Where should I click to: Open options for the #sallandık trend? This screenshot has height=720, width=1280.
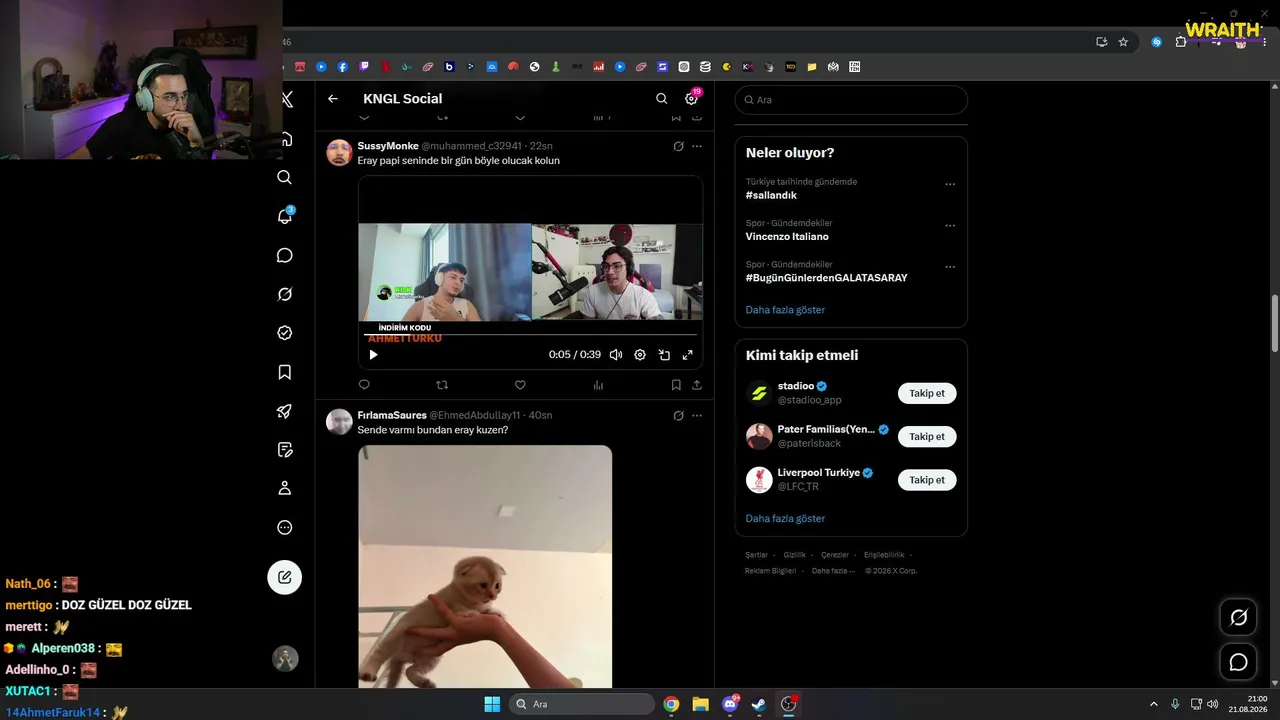pos(950,184)
